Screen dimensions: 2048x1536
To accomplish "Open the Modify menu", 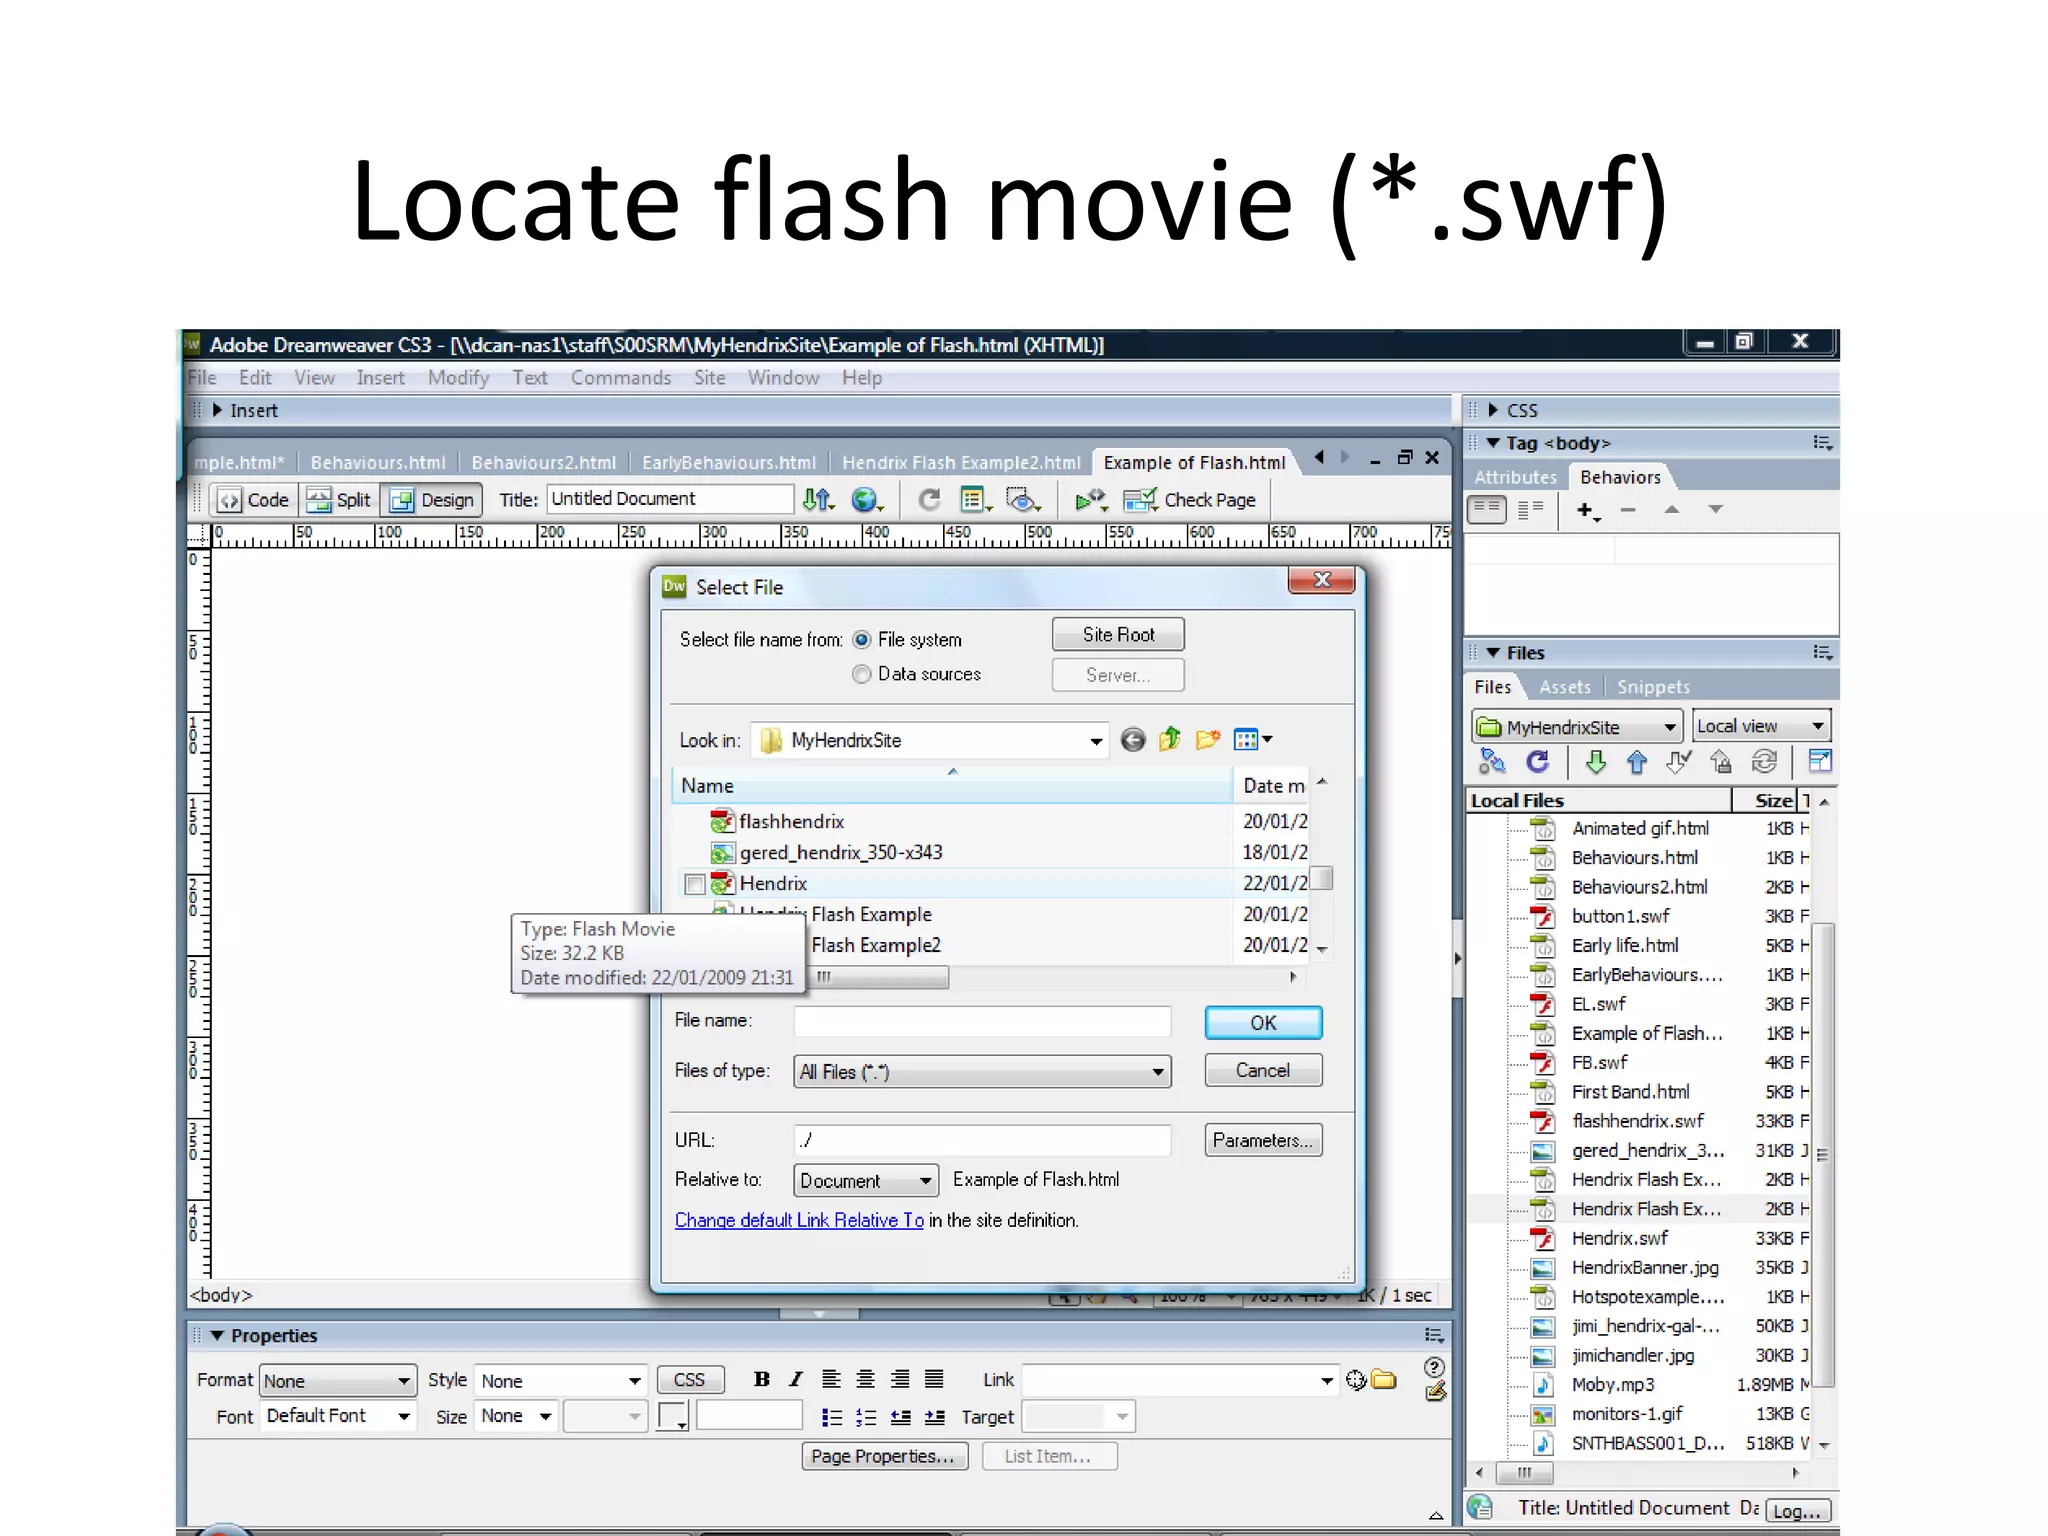I will [458, 378].
